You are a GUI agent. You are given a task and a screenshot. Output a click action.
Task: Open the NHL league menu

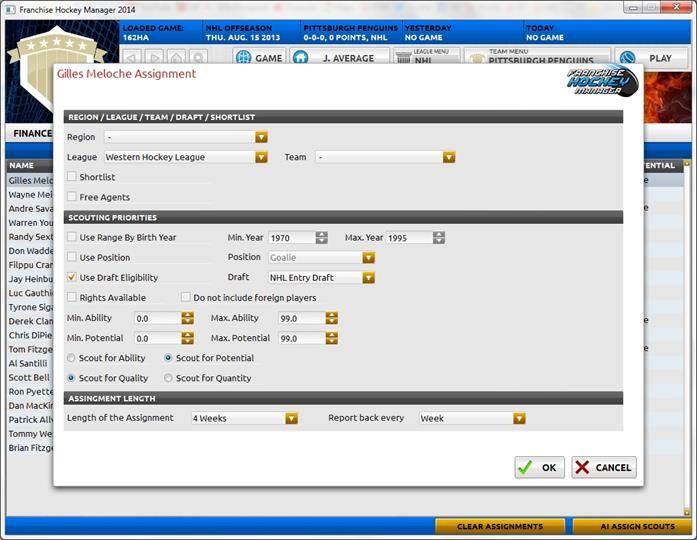tap(427, 58)
